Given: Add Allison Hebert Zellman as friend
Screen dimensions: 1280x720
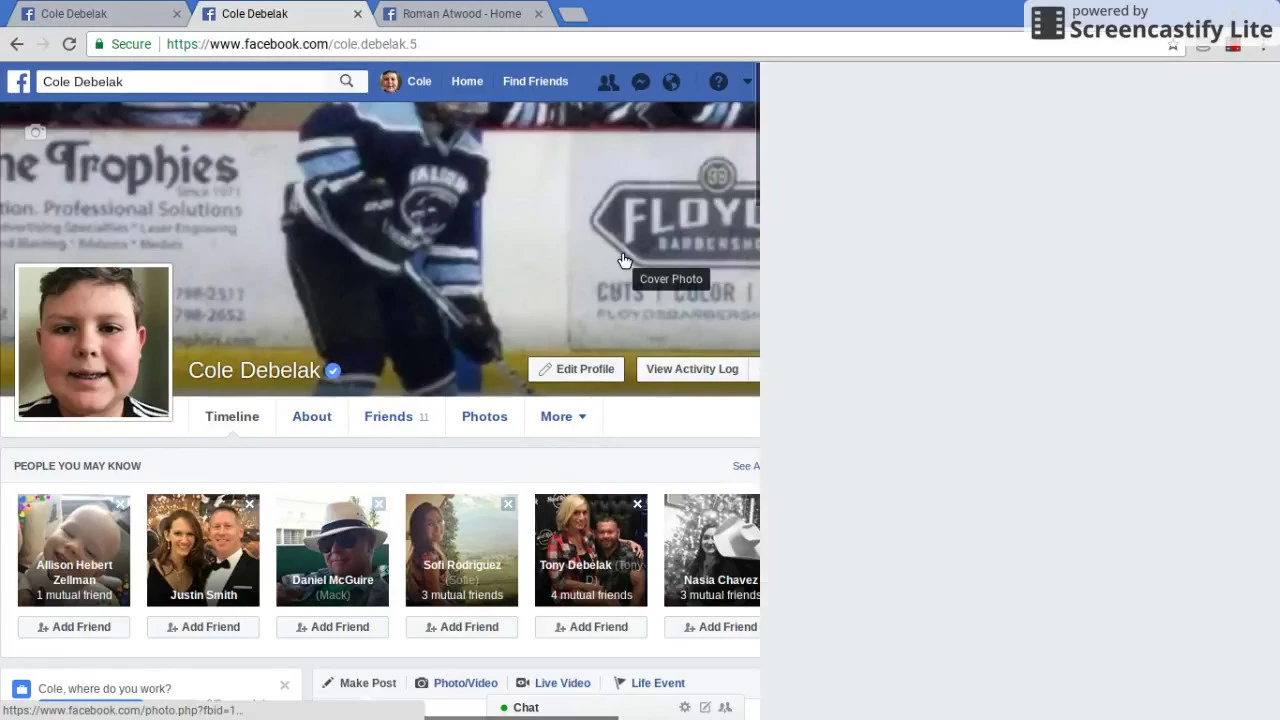Looking at the screenshot, I should click(x=74, y=627).
